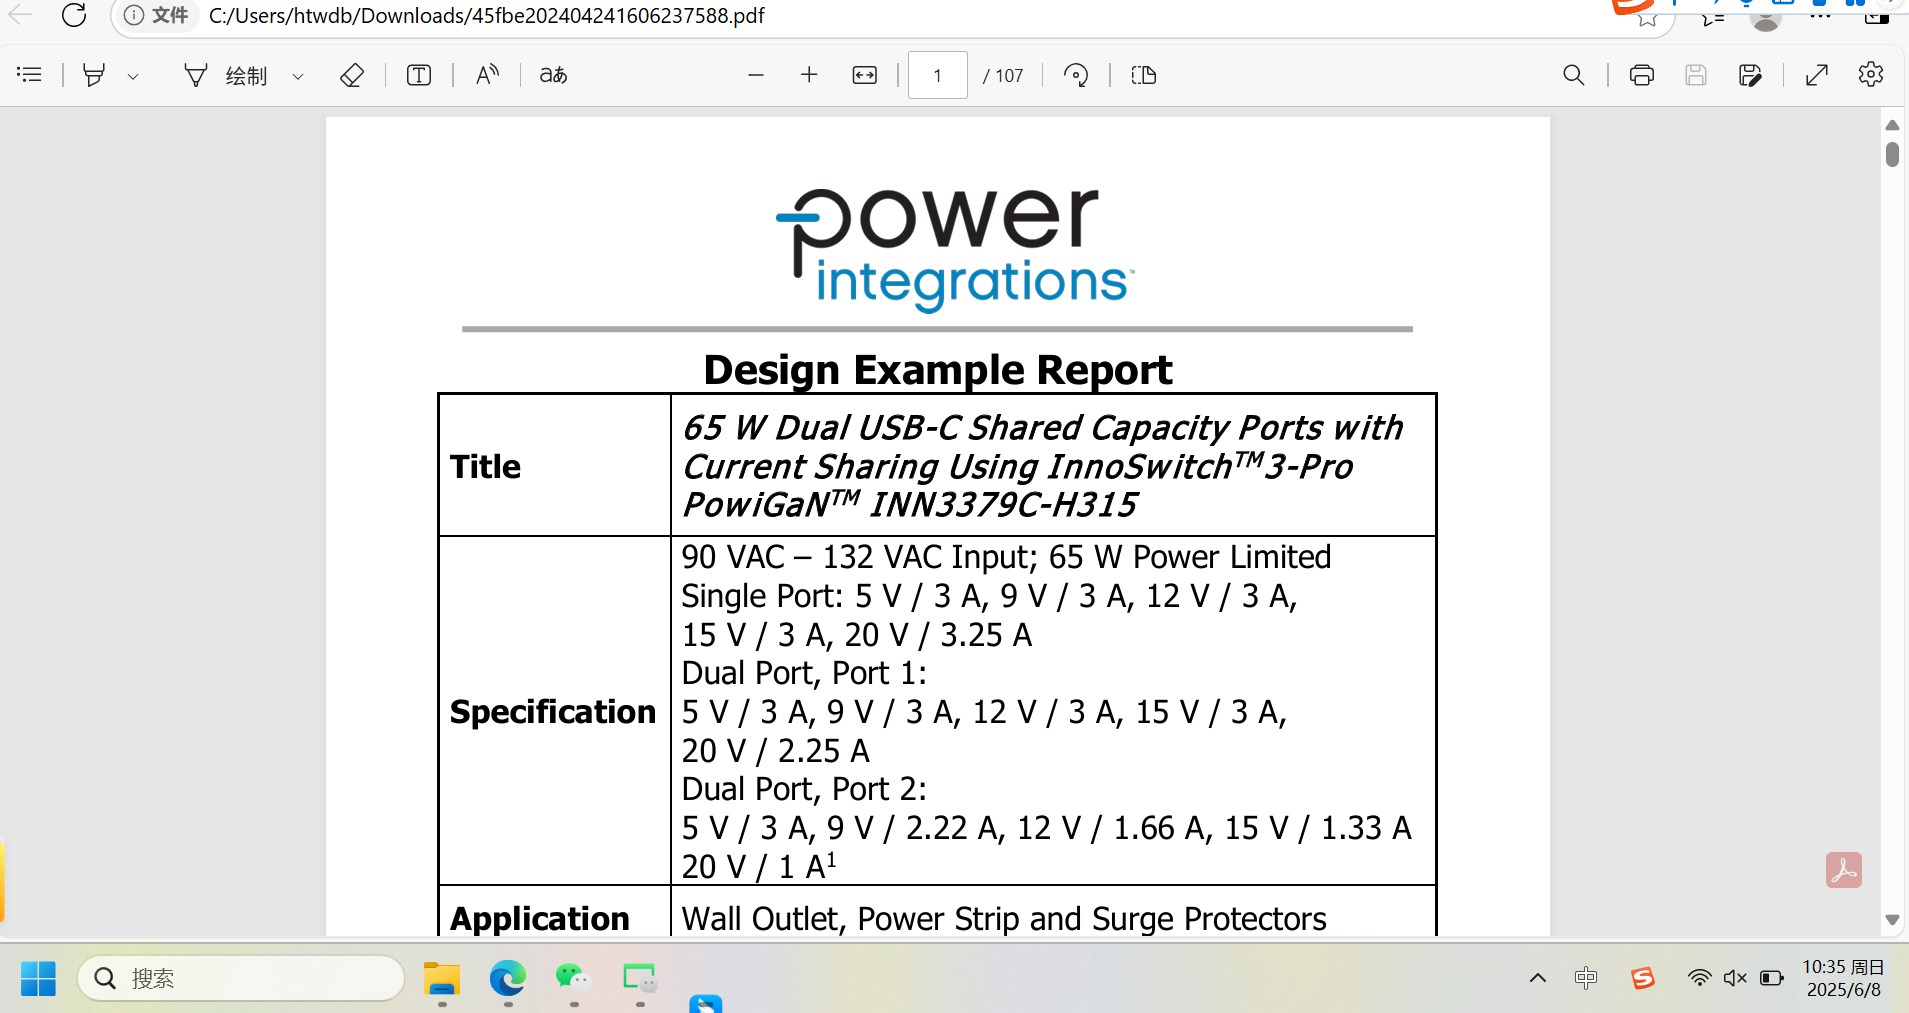Screen dimensions: 1909x1013
Task: Unmute the system volume
Action: (1735, 978)
